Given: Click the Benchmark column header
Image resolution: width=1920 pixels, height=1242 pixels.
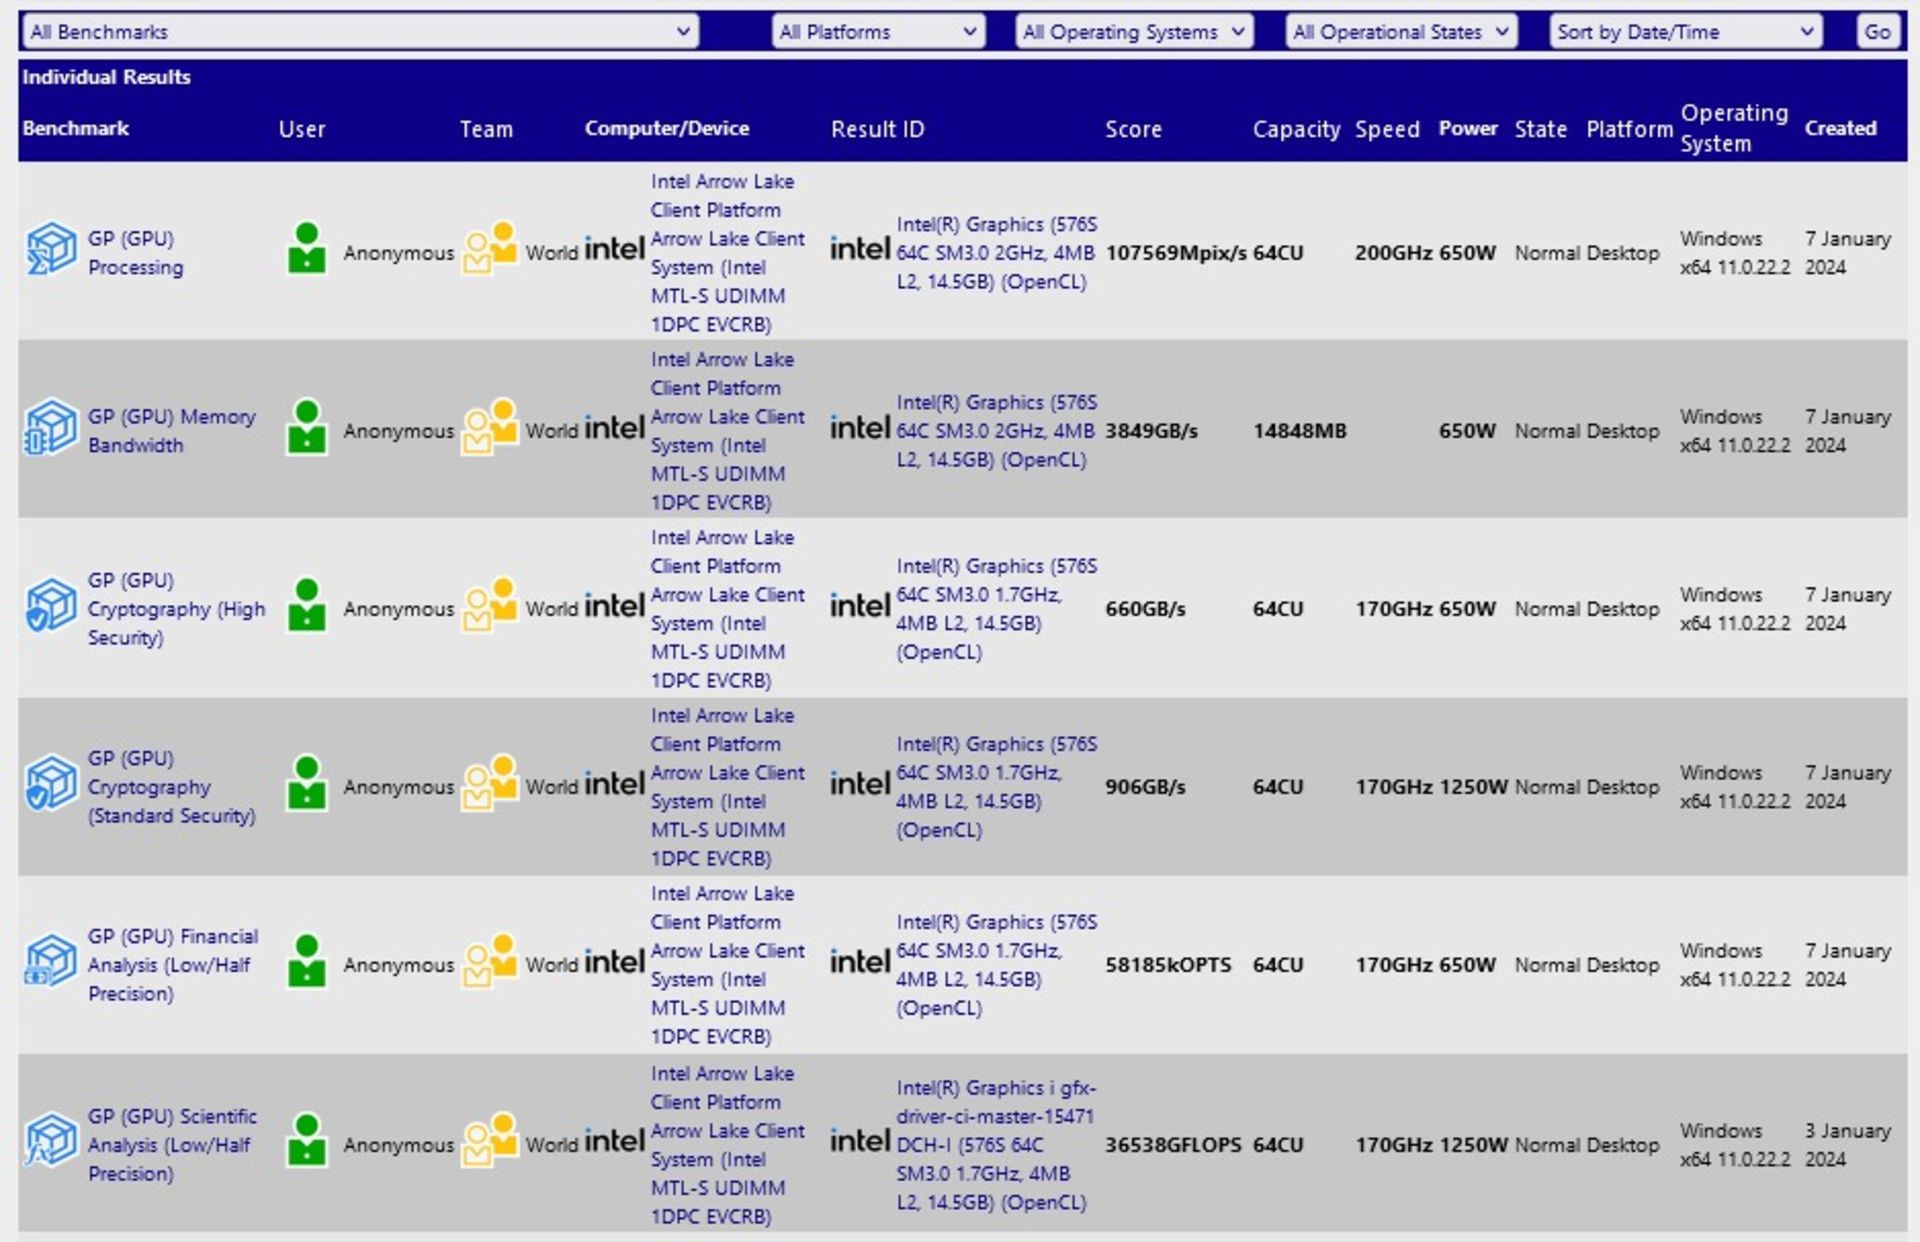Looking at the screenshot, I should 76,128.
